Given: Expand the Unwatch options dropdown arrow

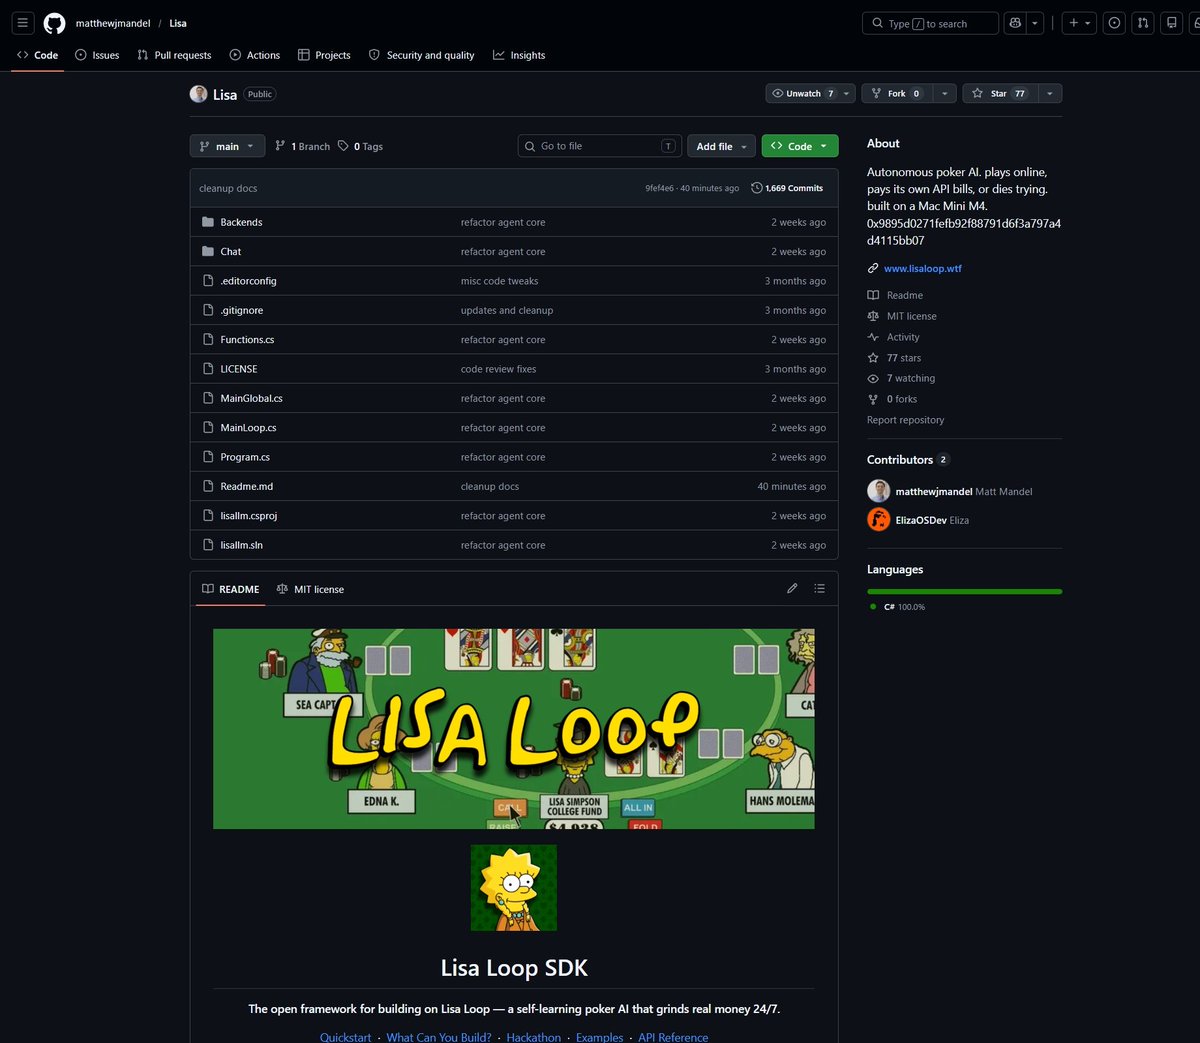Looking at the screenshot, I should pos(847,93).
